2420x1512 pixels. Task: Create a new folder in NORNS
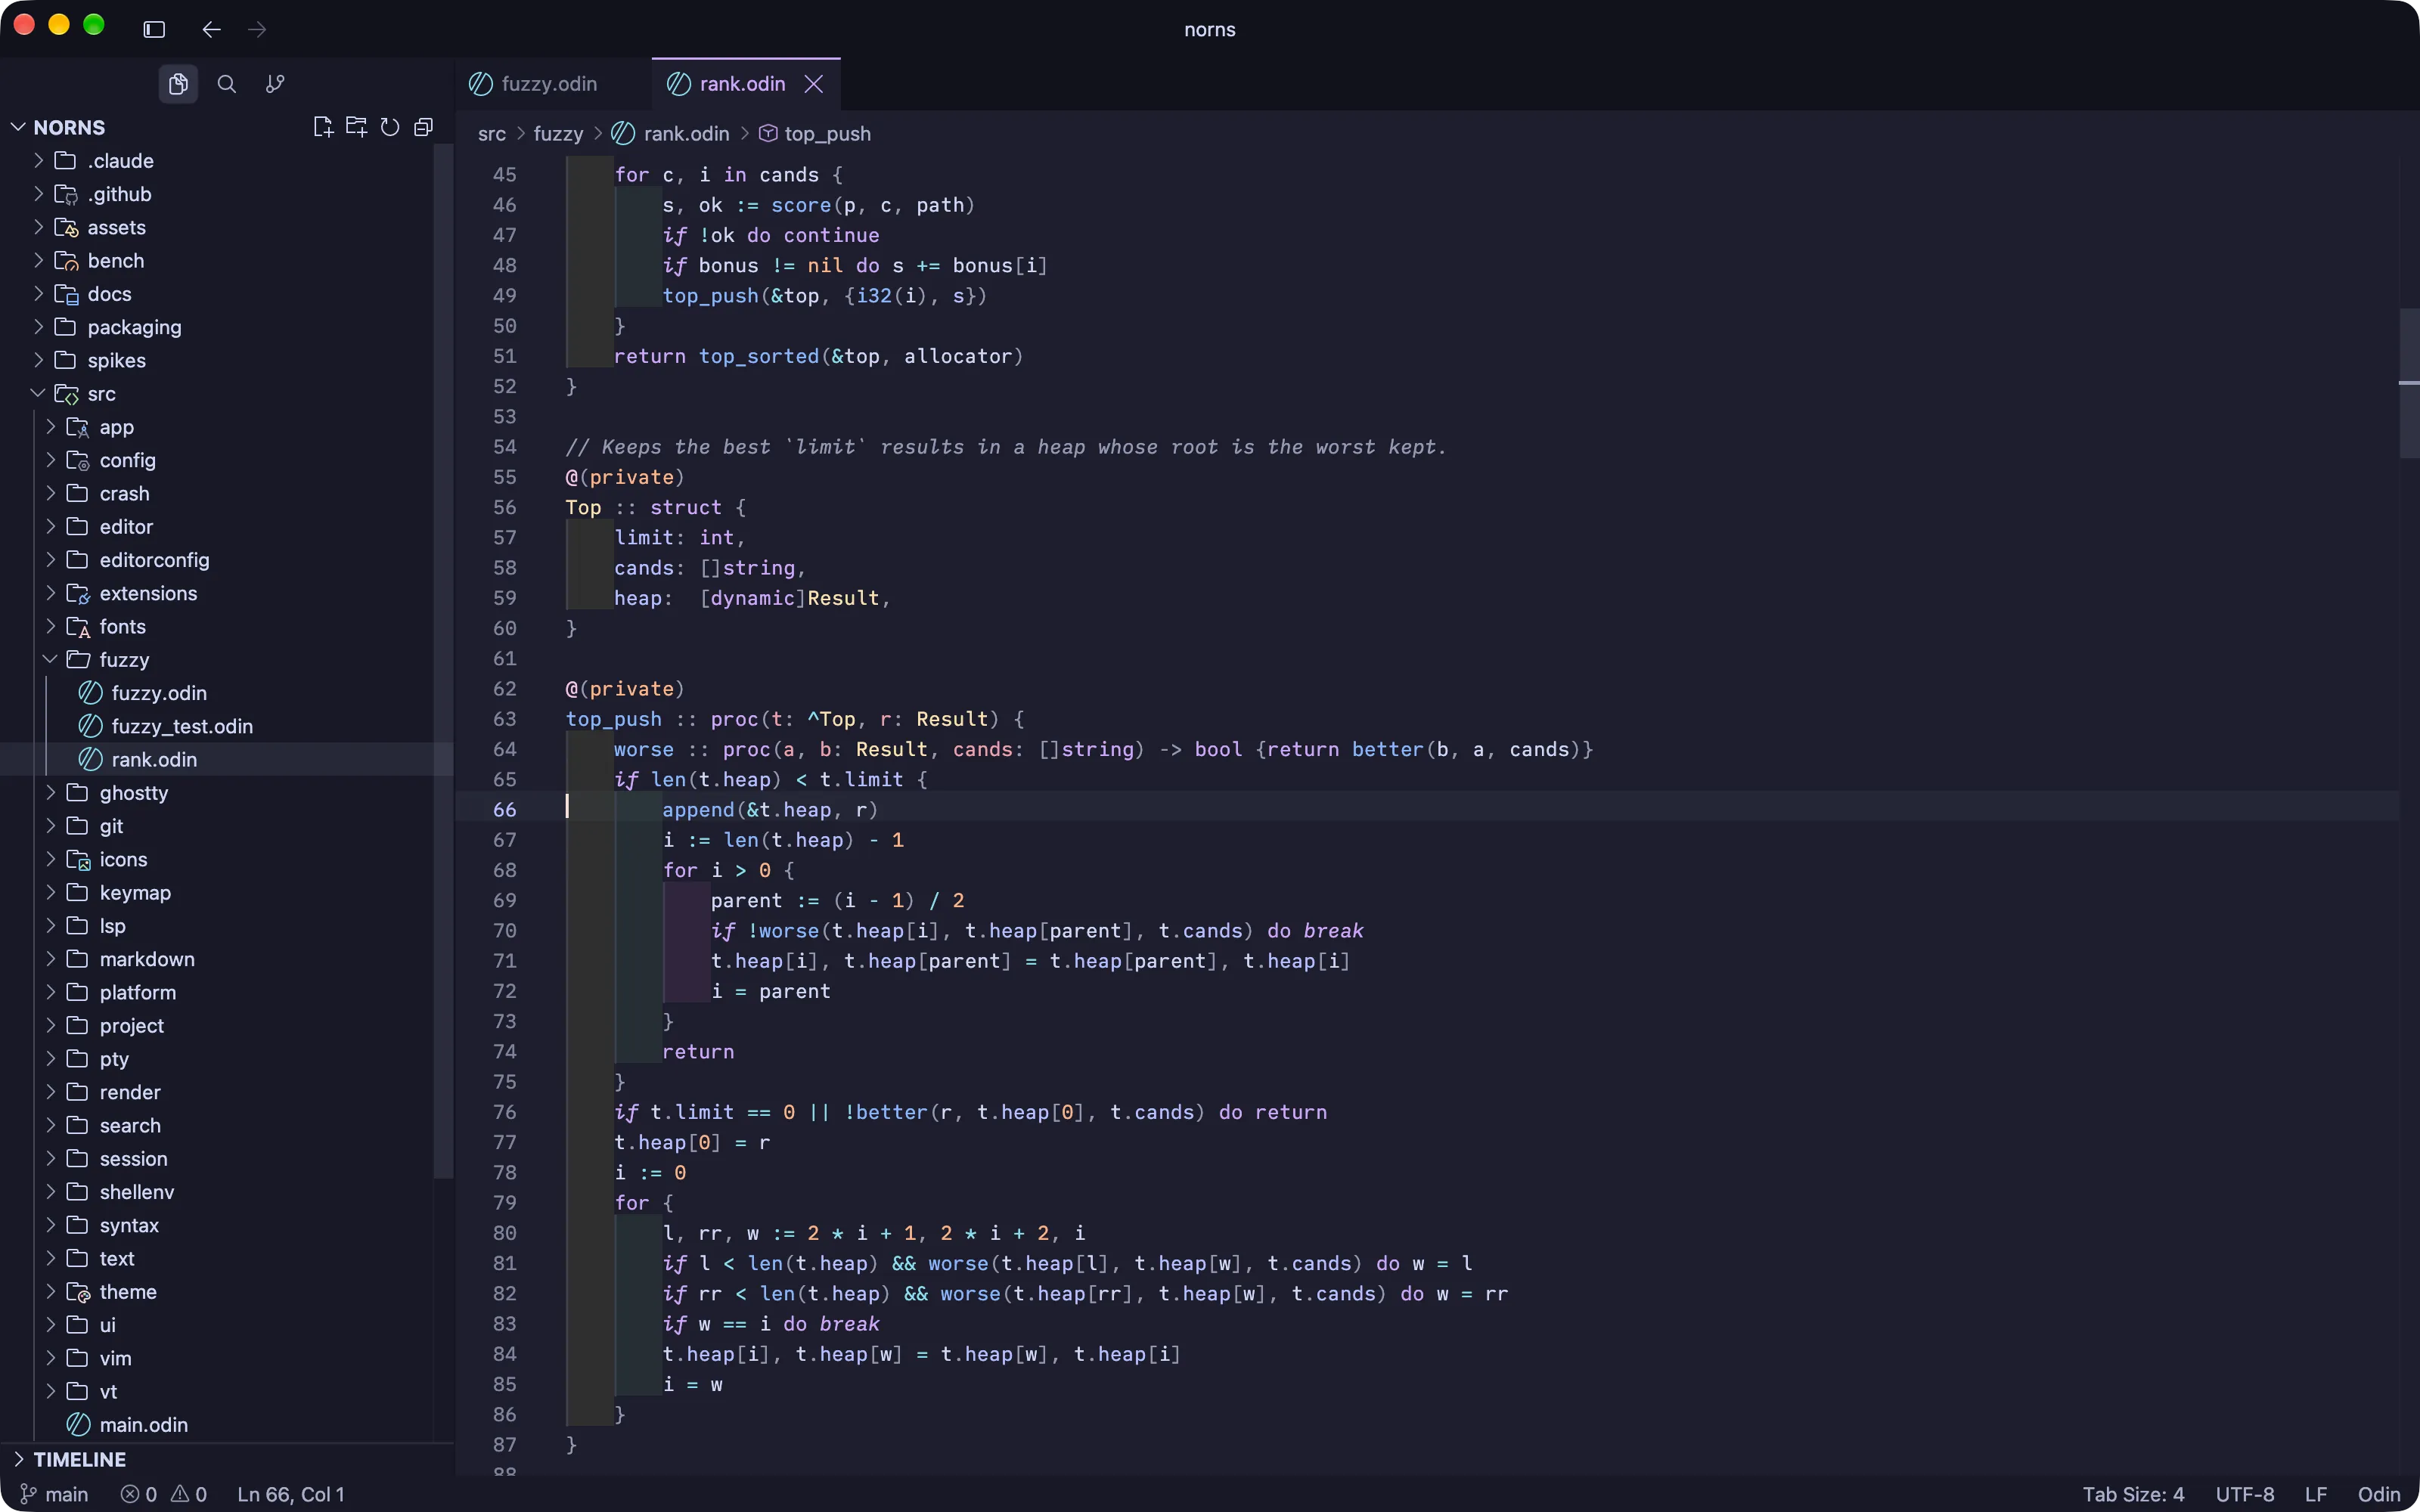click(356, 127)
